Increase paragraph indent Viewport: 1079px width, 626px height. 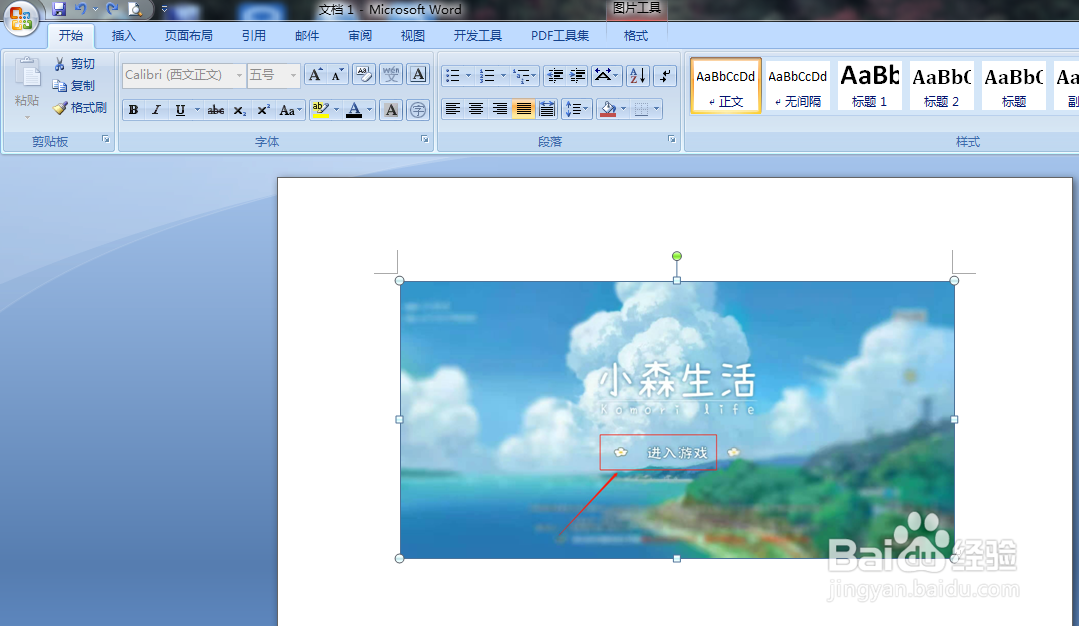pyautogui.click(x=577, y=76)
